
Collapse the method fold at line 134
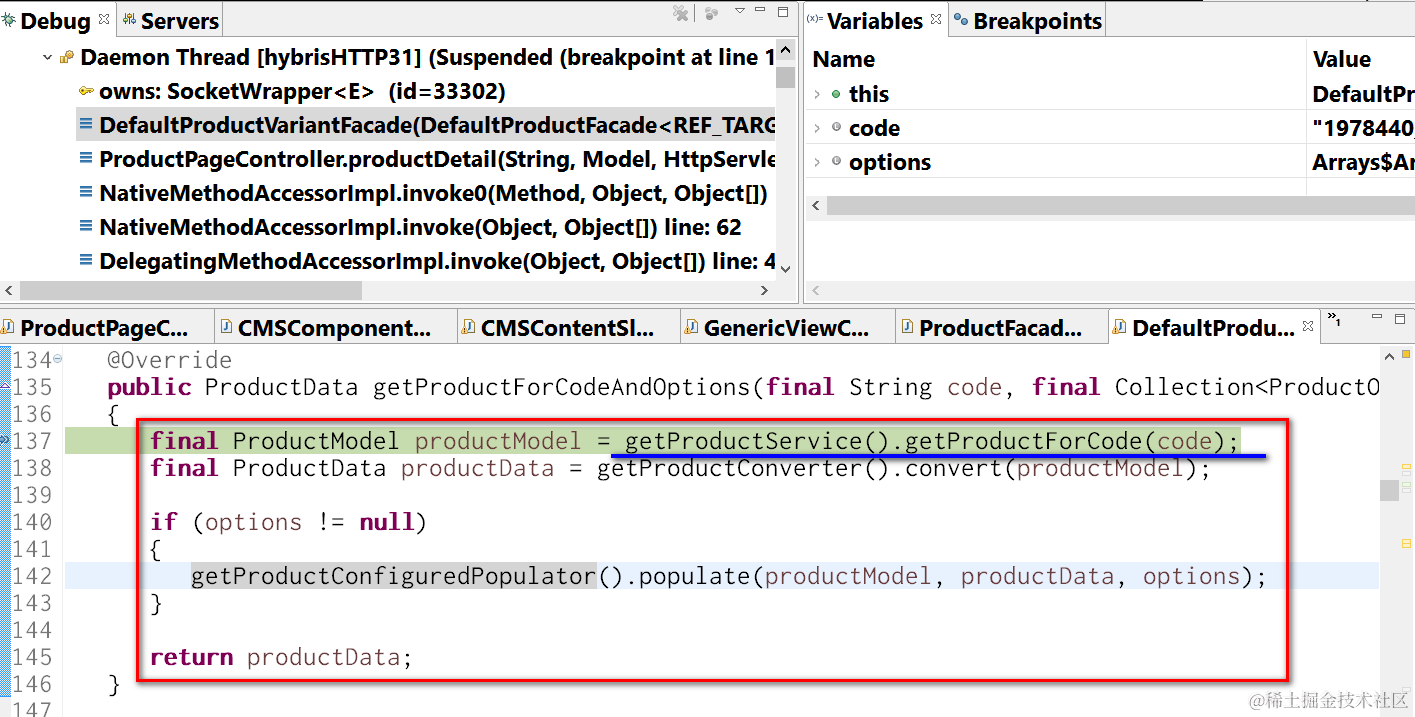click(57, 359)
